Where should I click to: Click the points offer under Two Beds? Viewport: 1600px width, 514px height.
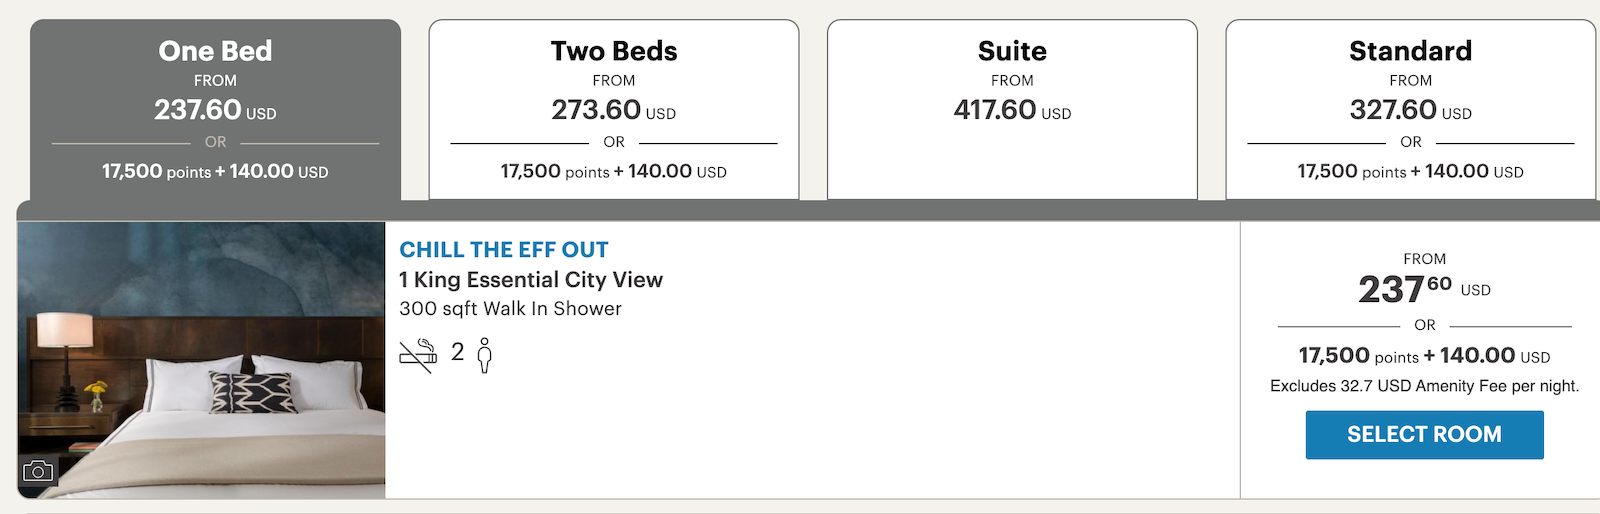point(613,172)
